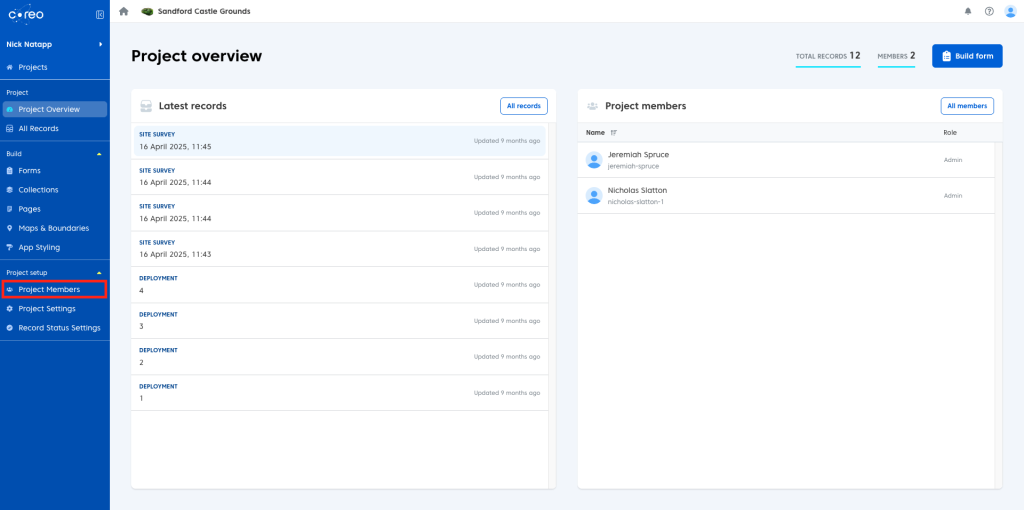The height and width of the screenshot is (510, 1024).
Task: Open the notifications bell
Action: click(x=968, y=11)
